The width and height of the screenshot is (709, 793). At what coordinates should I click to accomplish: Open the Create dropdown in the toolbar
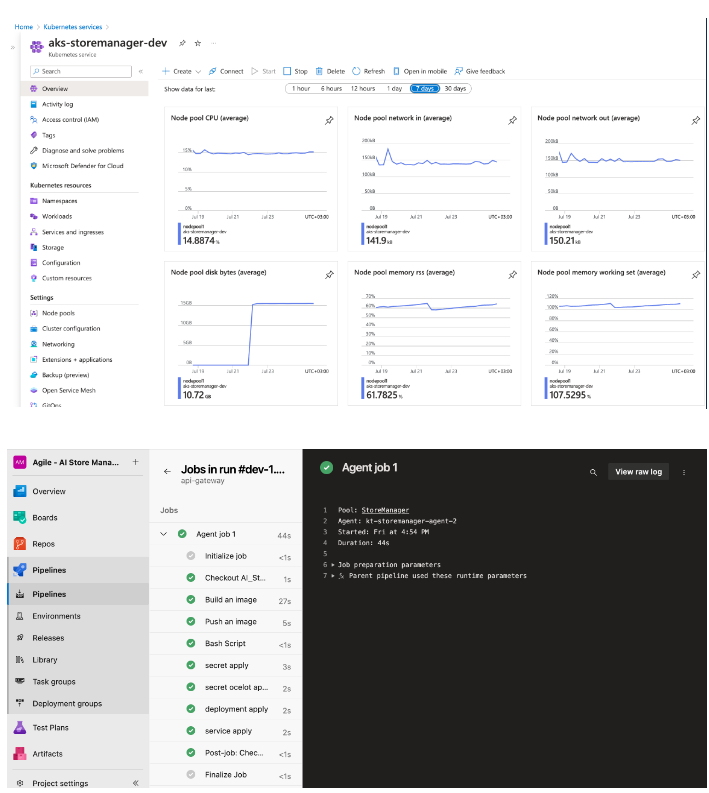[x=181, y=71]
